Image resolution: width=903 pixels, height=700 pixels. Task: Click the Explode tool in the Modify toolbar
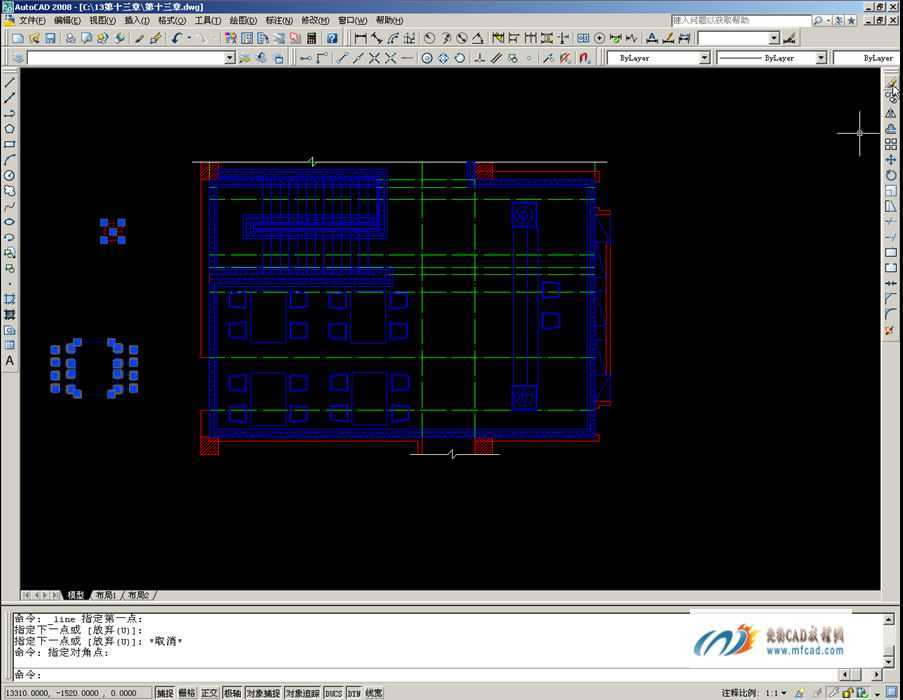[x=891, y=330]
